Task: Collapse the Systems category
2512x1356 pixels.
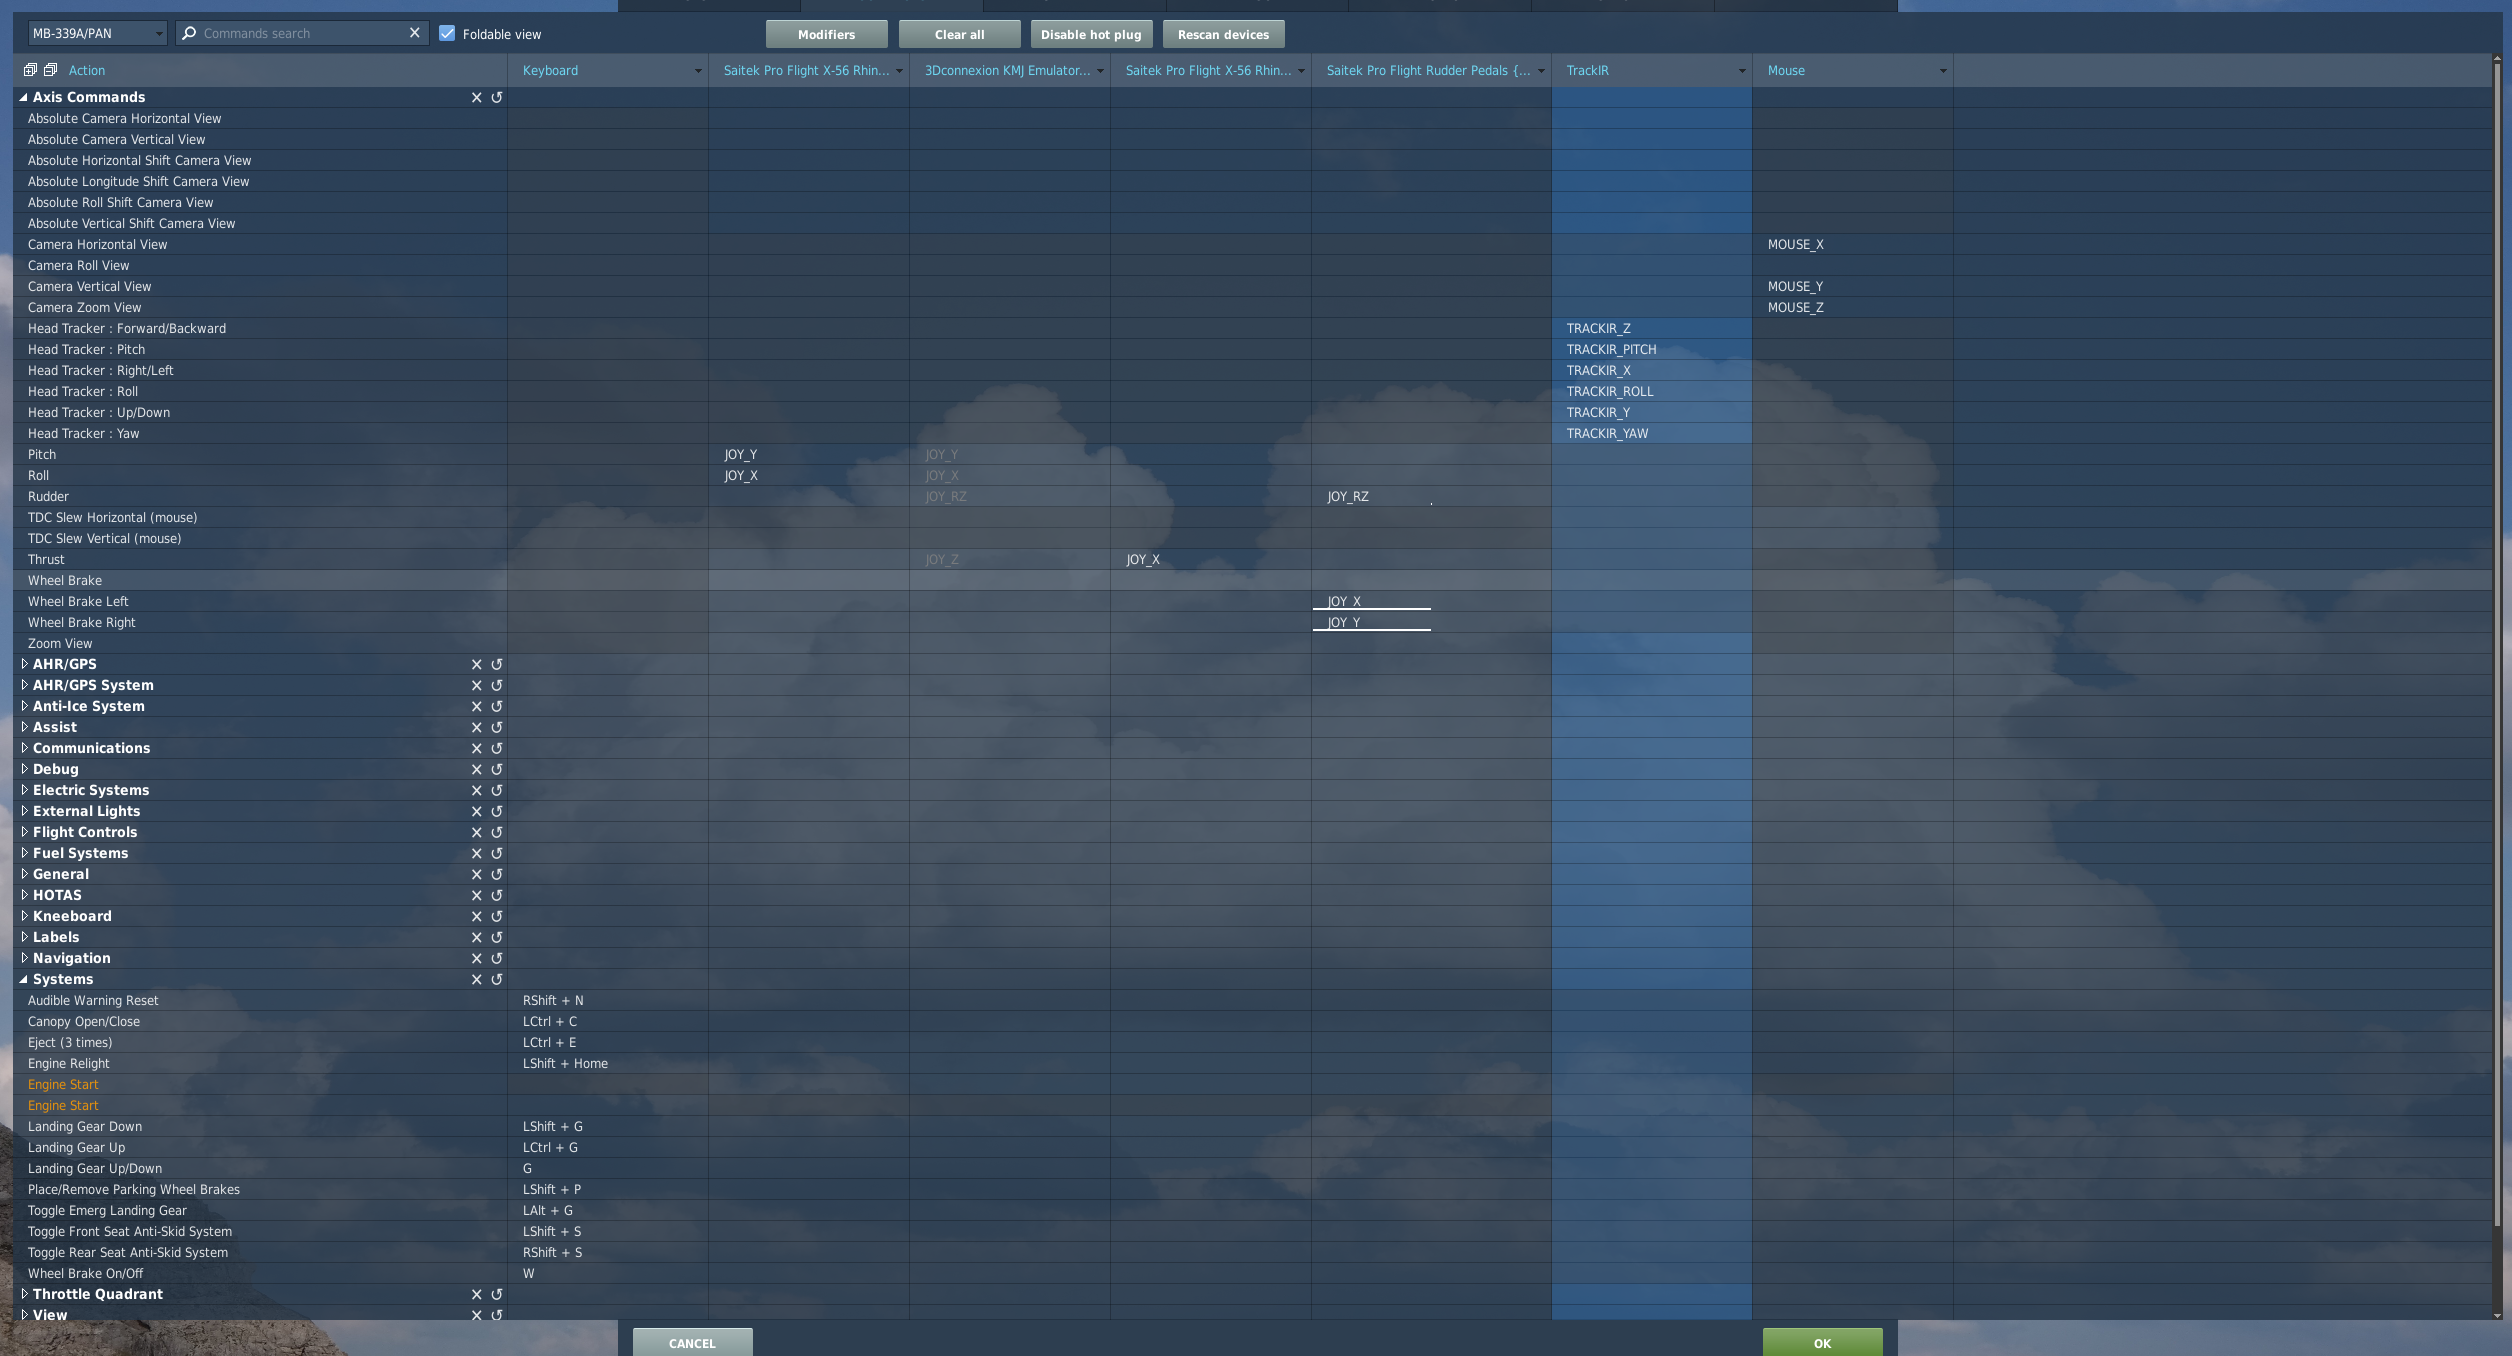Action: pyautogui.click(x=24, y=979)
